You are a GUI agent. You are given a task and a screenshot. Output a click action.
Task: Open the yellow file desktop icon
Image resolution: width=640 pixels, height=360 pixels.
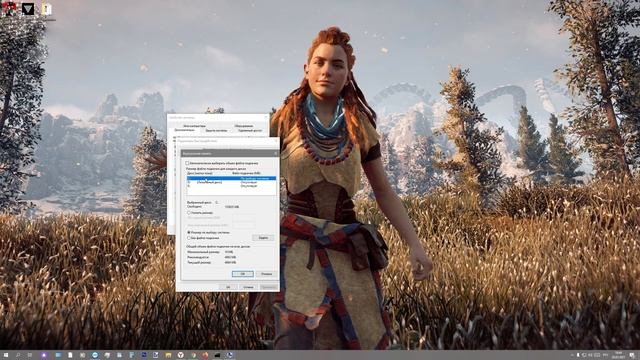click(47, 9)
